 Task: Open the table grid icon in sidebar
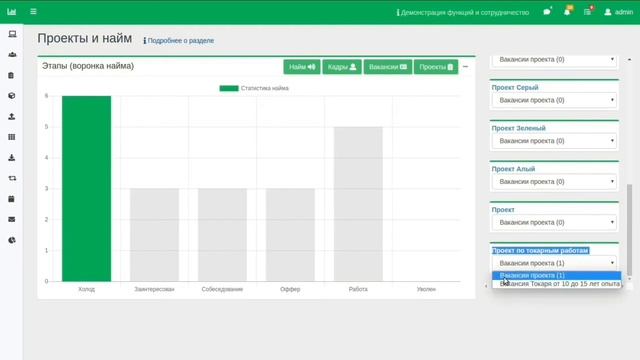point(12,137)
